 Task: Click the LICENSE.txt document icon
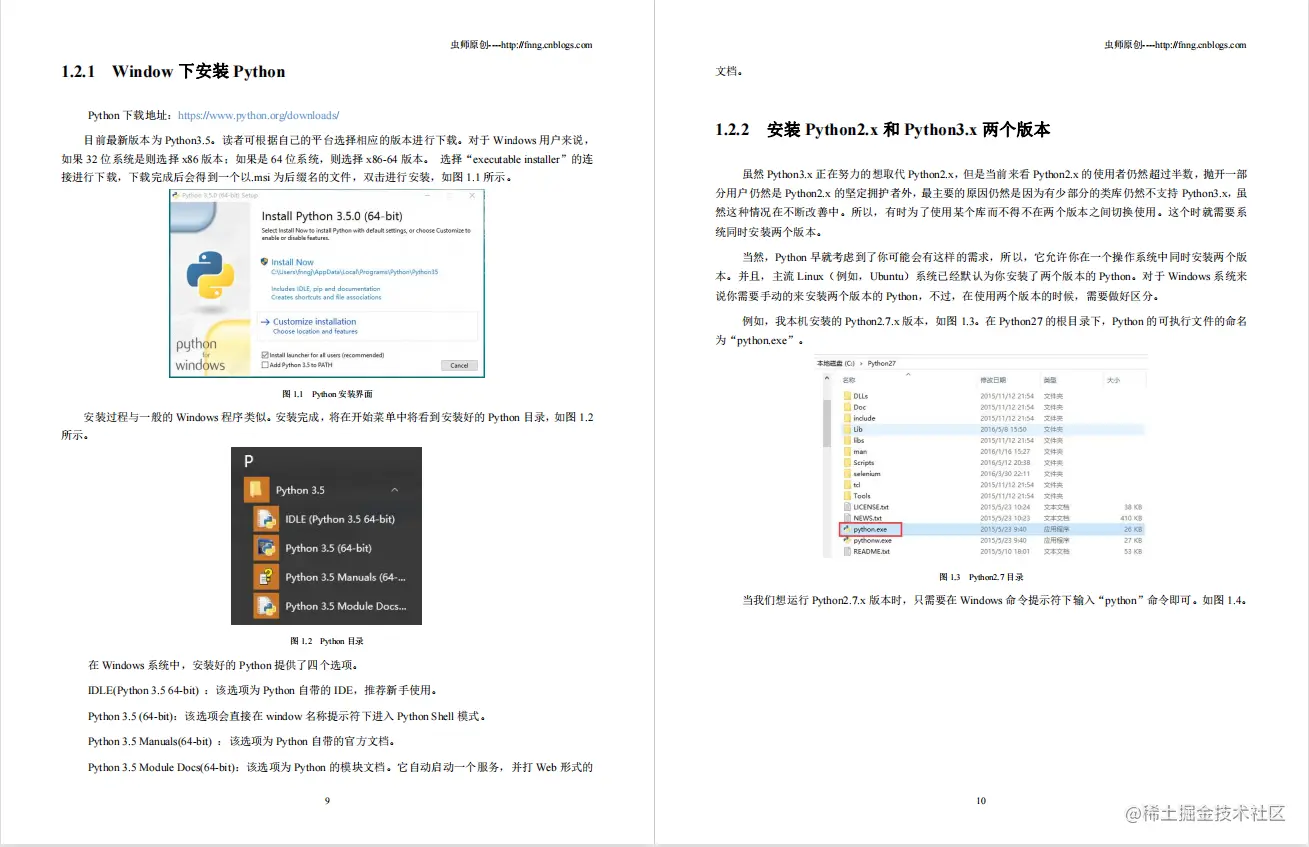pos(847,507)
